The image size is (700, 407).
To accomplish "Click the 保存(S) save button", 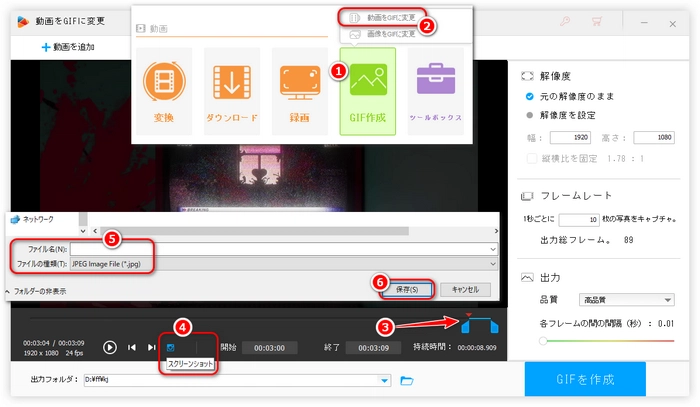I will (402, 289).
